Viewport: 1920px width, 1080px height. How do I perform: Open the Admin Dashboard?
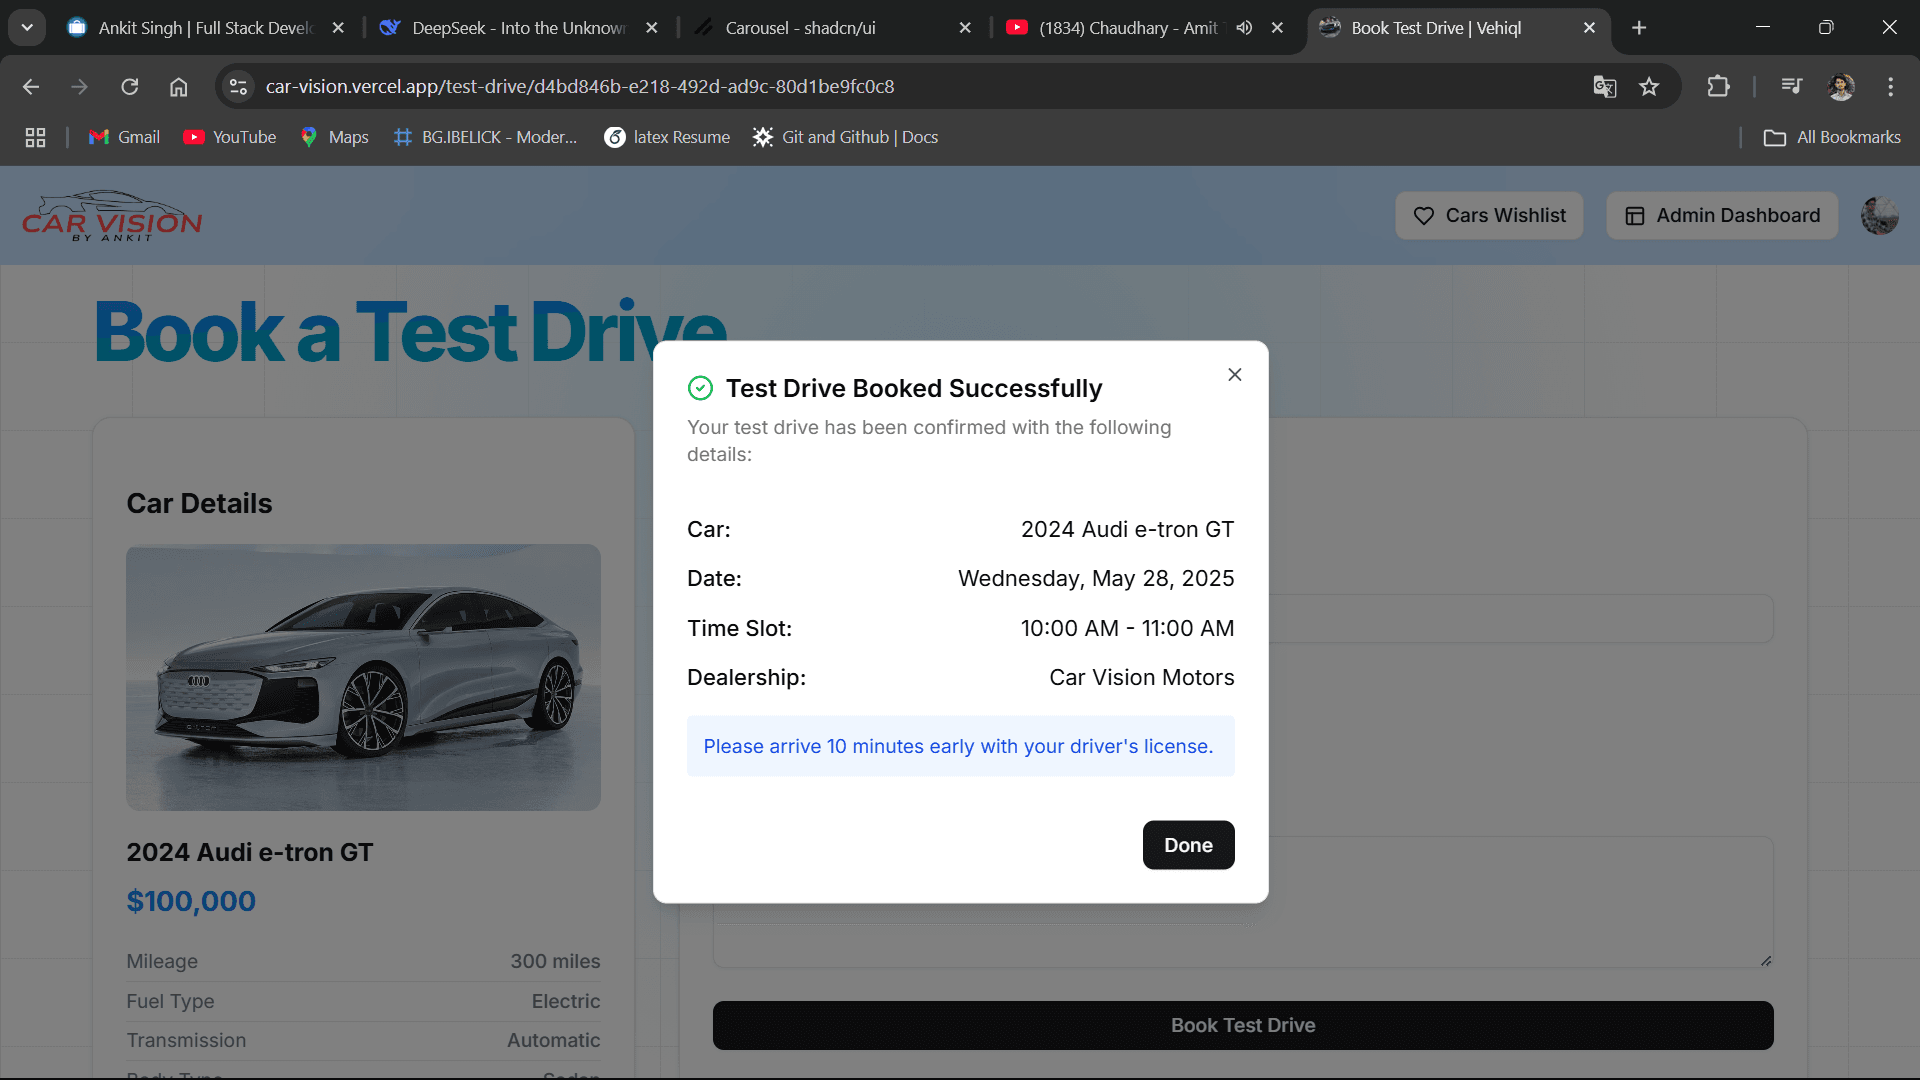pos(1722,215)
